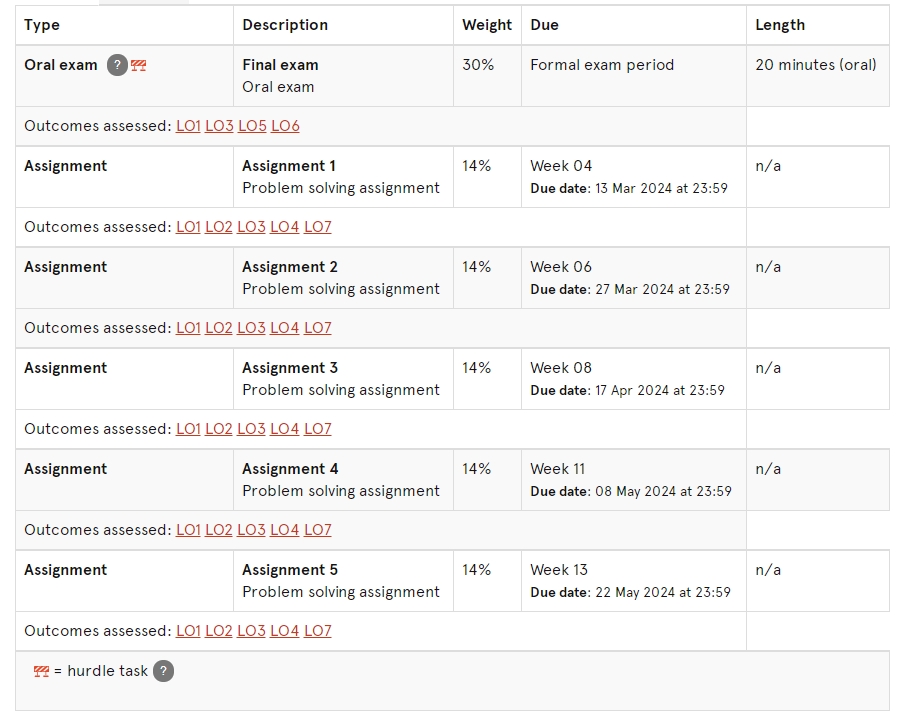Screen dimensions: 900x720
Task: Select LO3 link under Assignment 2 outcomes
Action: pos(251,328)
